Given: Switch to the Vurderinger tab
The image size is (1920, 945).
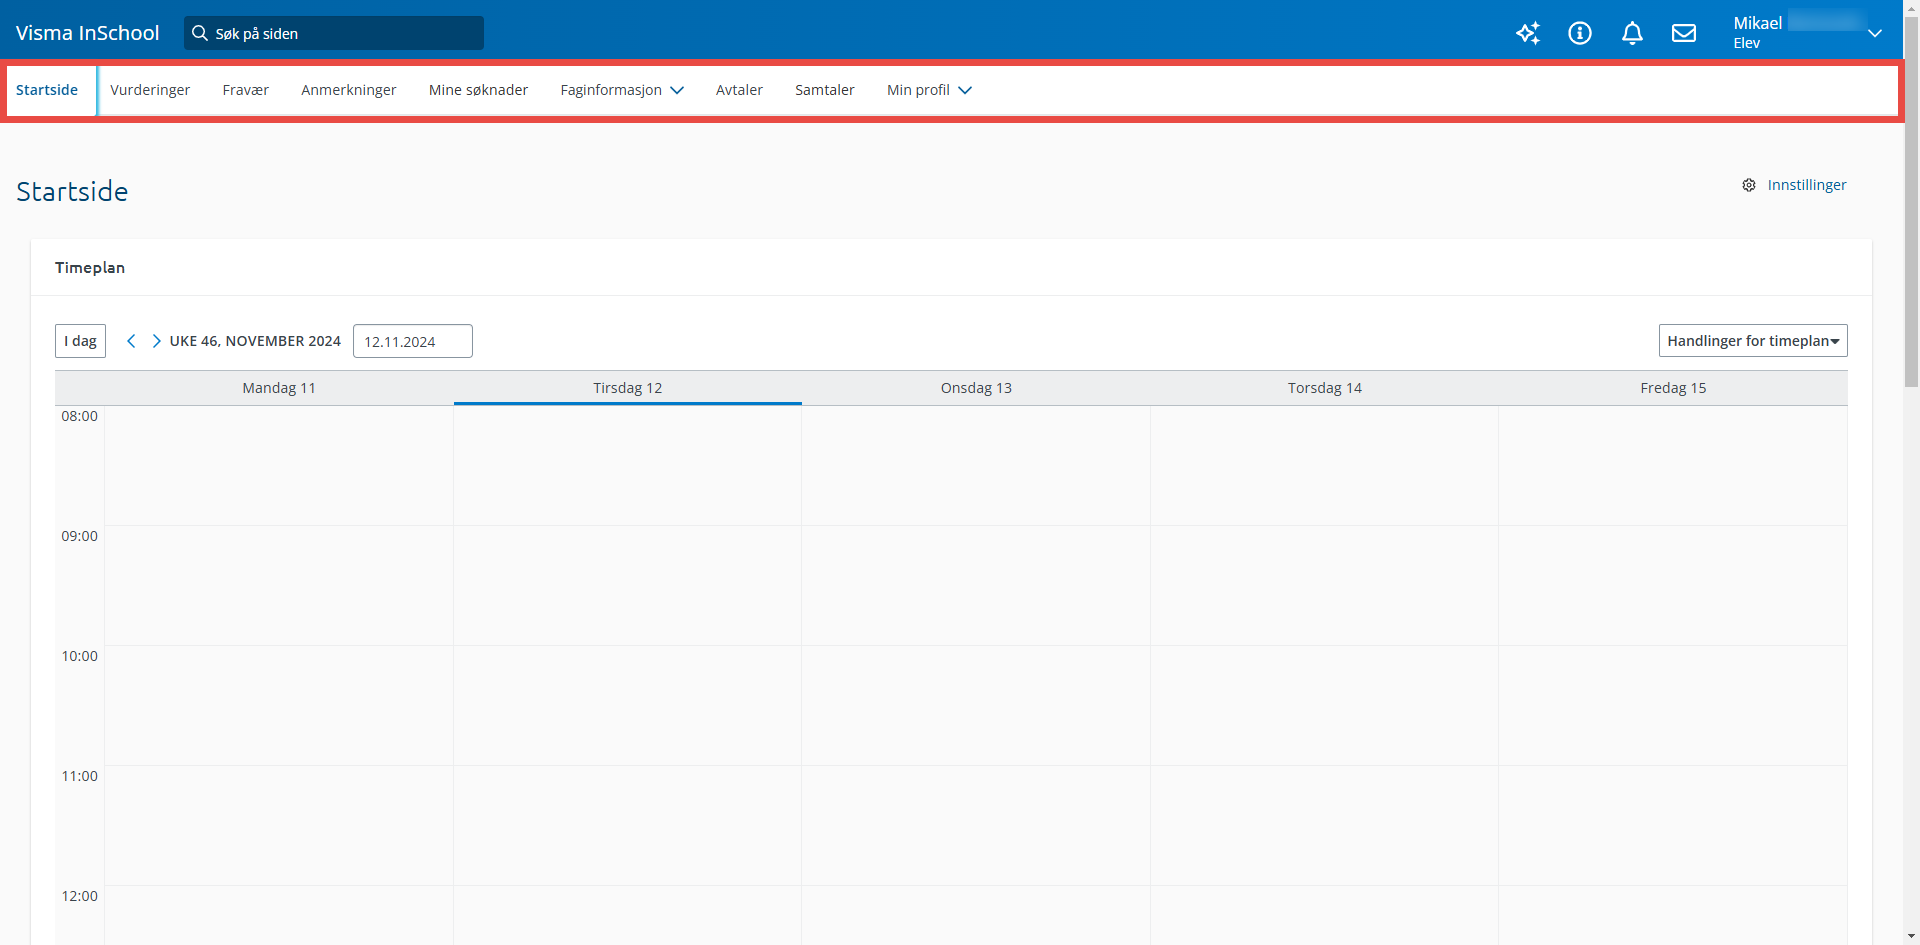Looking at the screenshot, I should (x=150, y=90).
